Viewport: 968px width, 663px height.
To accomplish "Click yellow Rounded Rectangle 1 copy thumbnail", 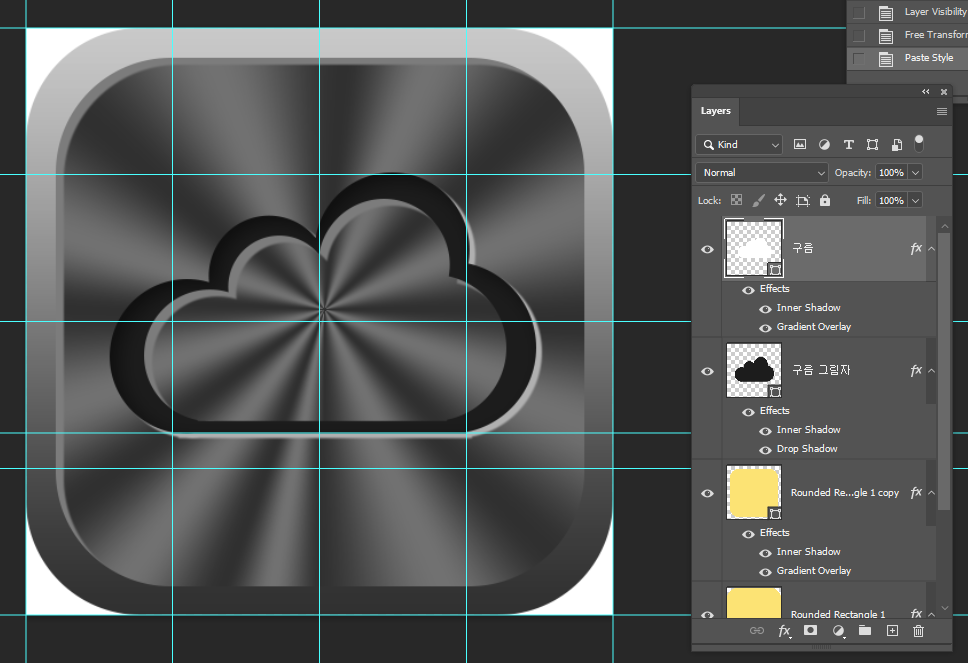I will [x=754, y=492].
